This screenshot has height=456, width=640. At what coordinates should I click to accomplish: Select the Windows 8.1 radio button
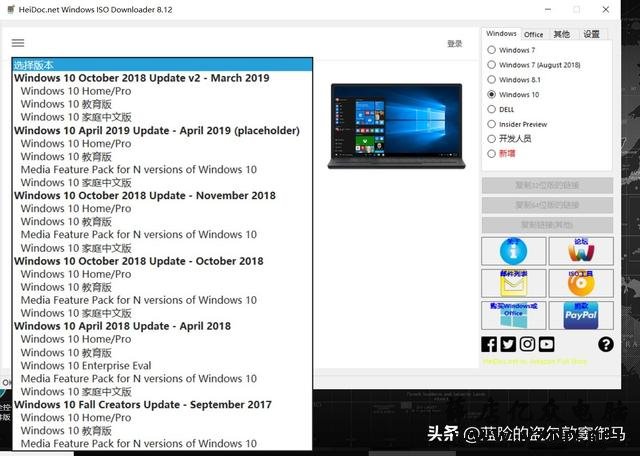[x=491, y=79]
